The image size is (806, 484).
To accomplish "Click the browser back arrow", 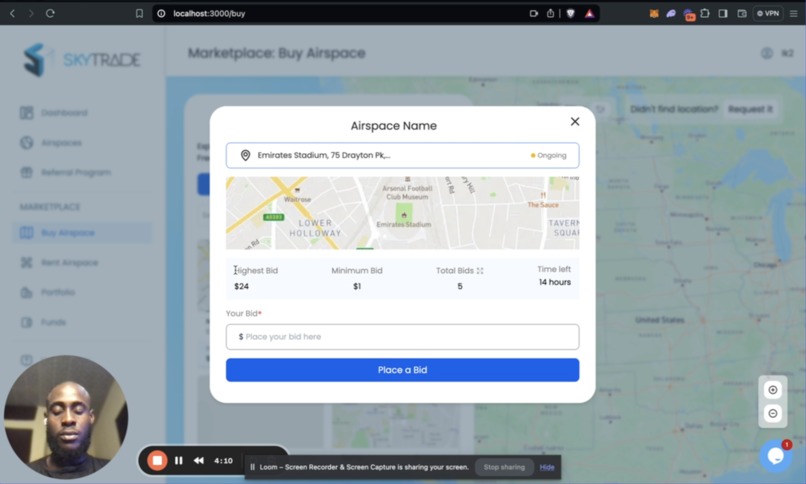I will [x=12, y=13].
